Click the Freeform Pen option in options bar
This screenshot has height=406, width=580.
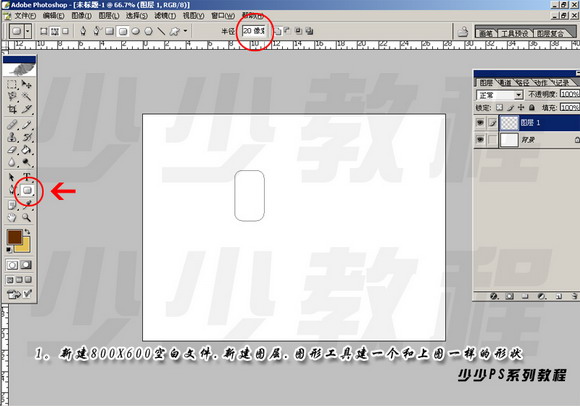pyautogui.click(x=96, y=31)
